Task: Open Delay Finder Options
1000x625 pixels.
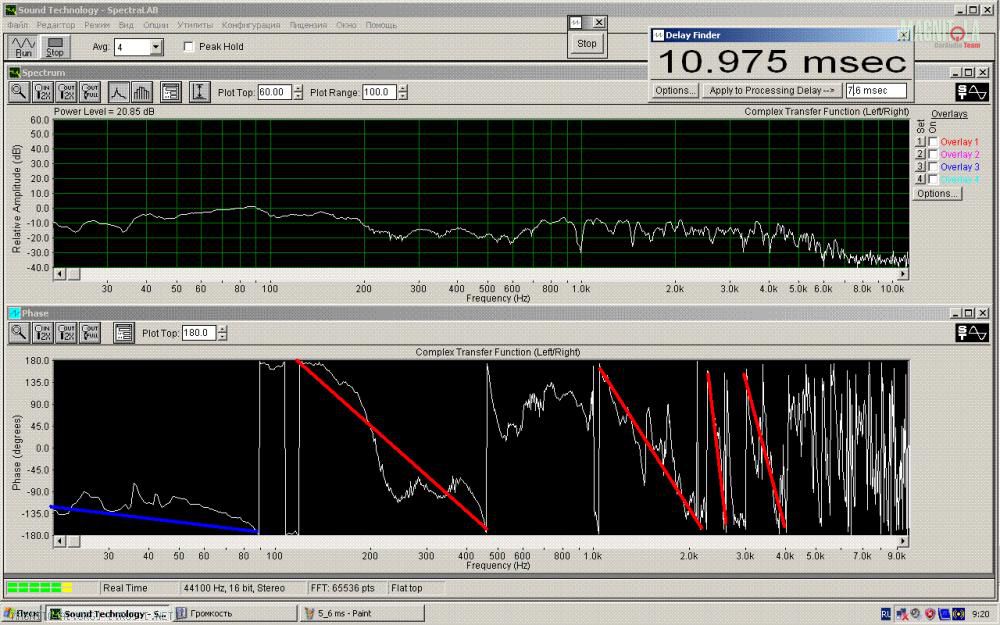Action: coord(675,91)
